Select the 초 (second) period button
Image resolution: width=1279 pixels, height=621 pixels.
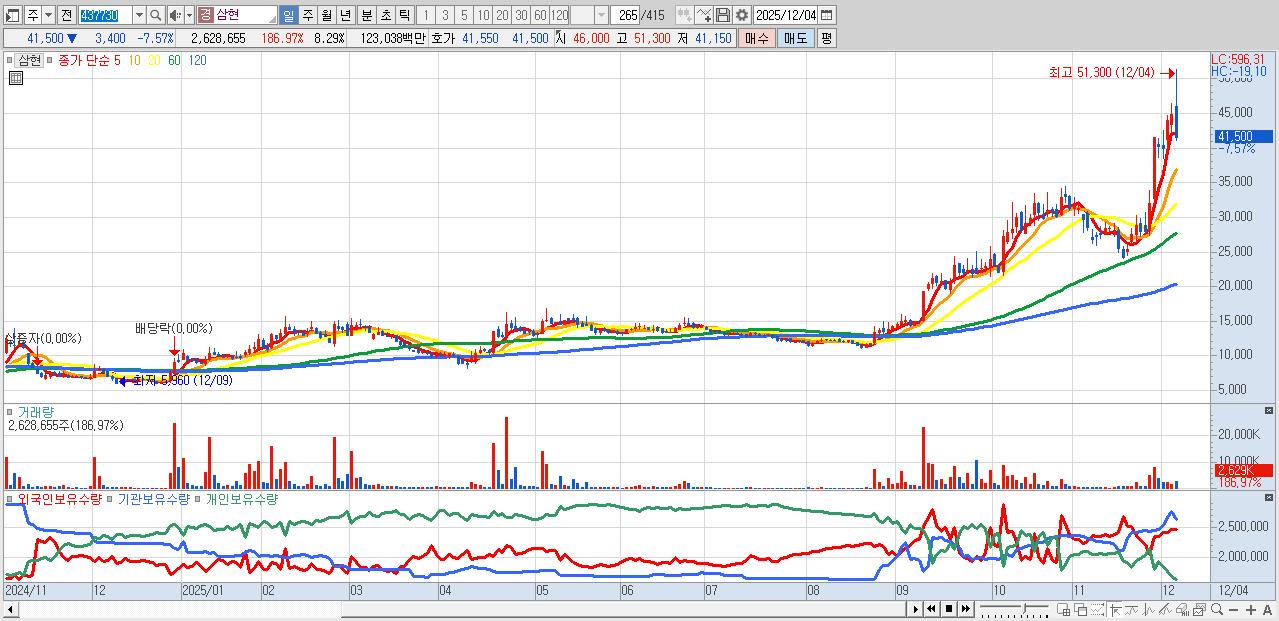click(385, 15)
